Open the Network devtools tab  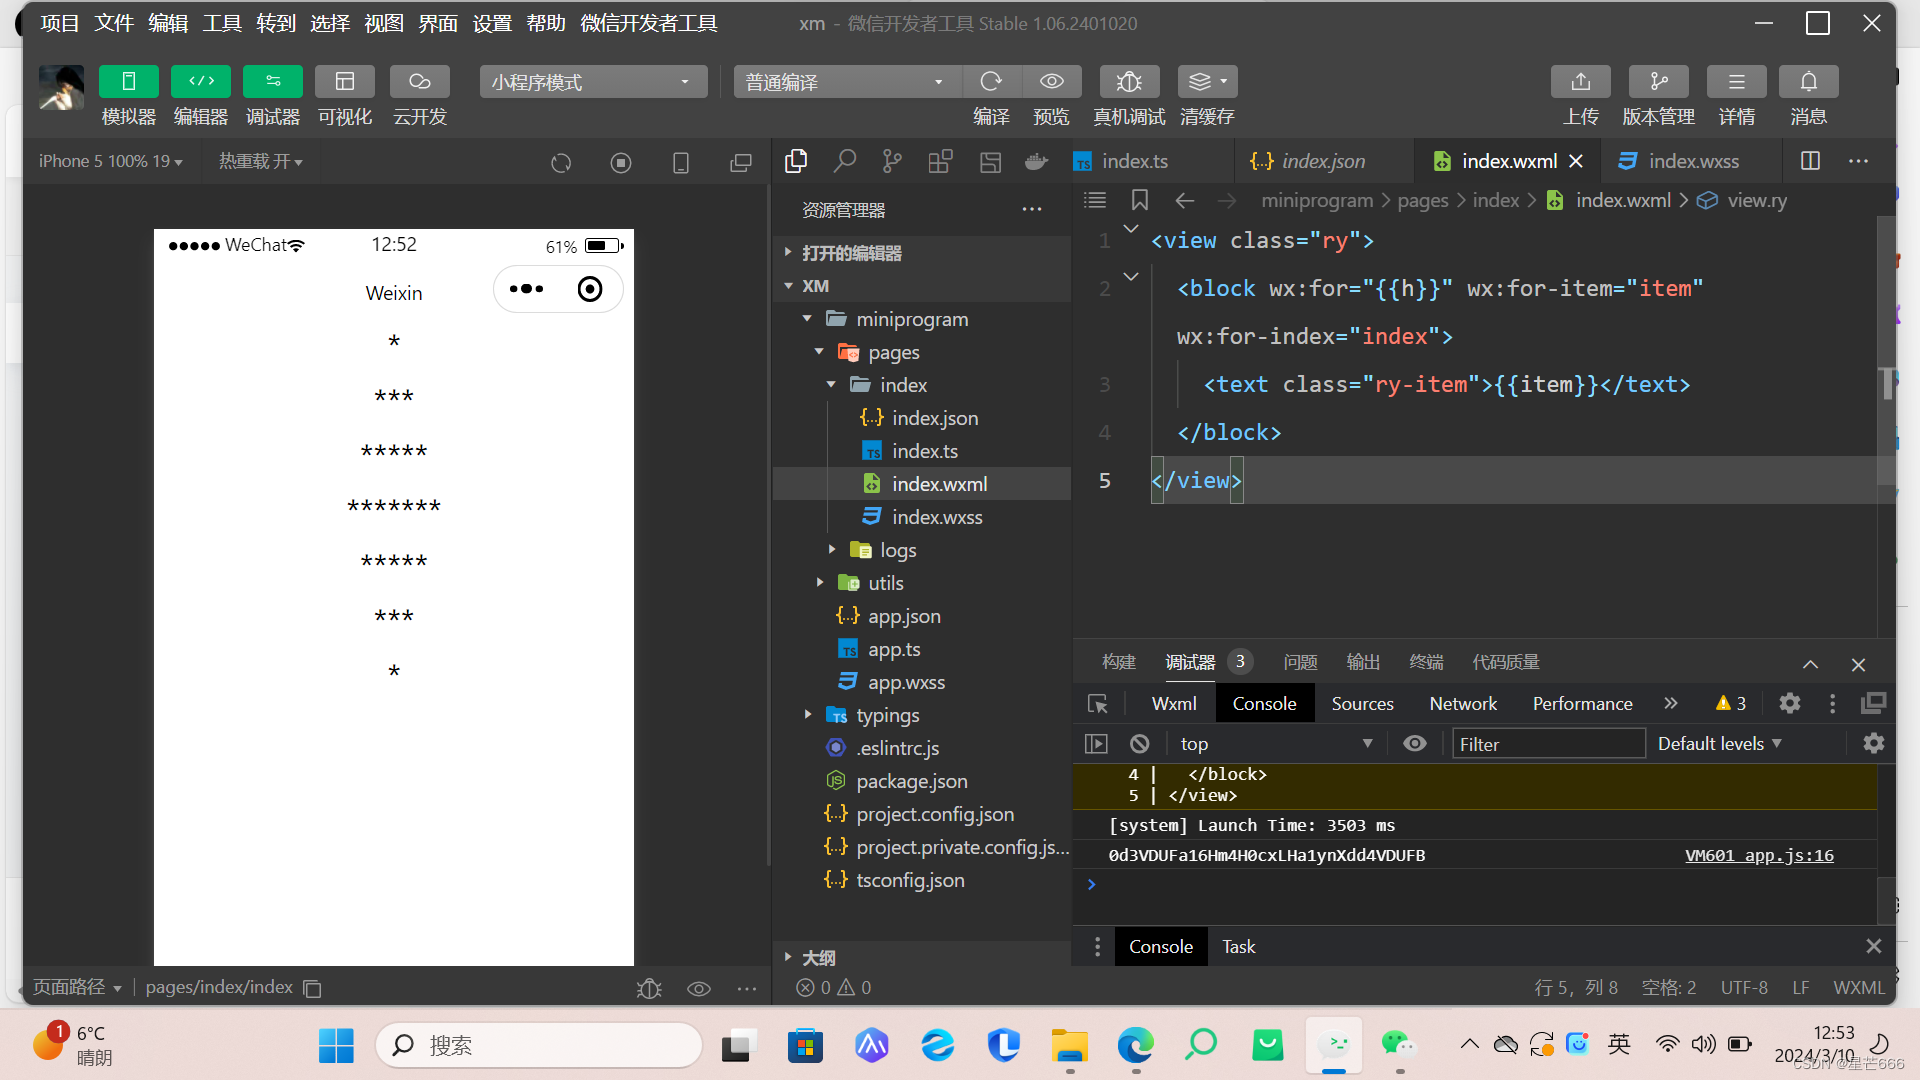[x=1462, y=703]
